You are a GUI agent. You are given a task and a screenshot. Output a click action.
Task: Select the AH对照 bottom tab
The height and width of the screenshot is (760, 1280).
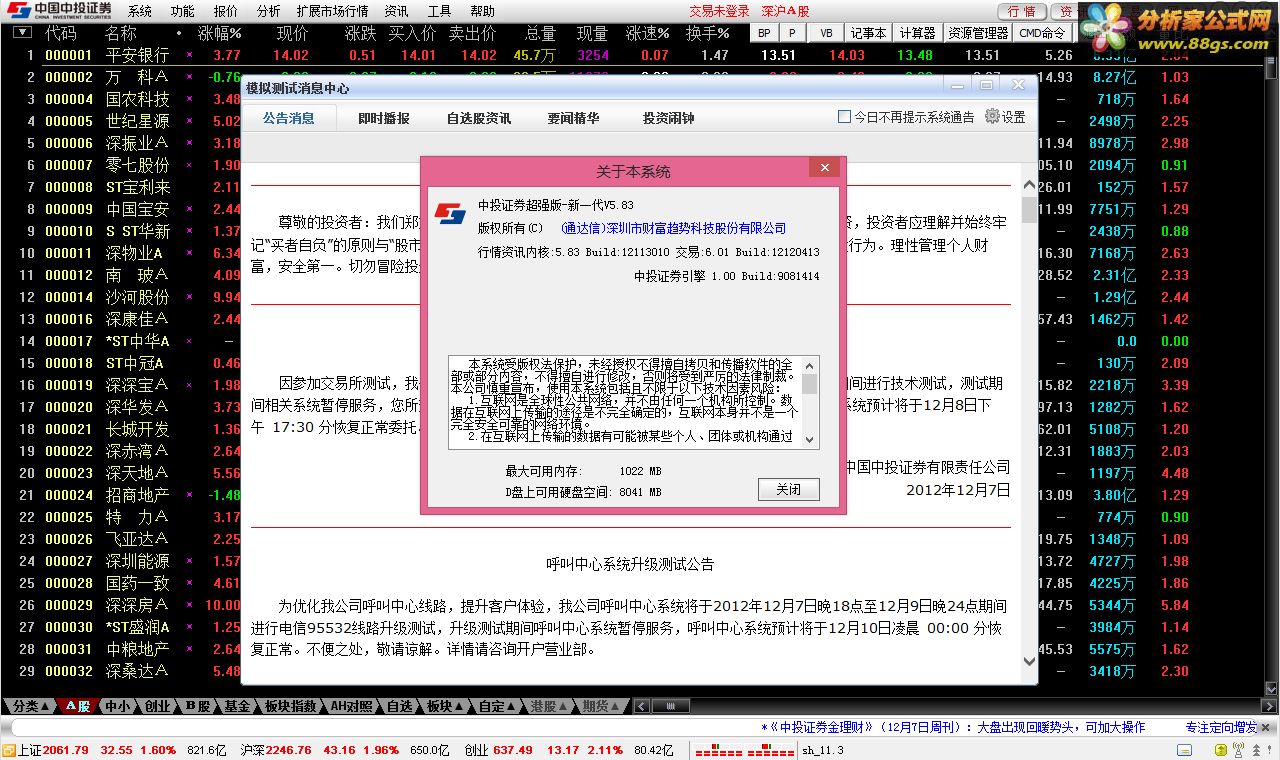click(x=352, y=706)
